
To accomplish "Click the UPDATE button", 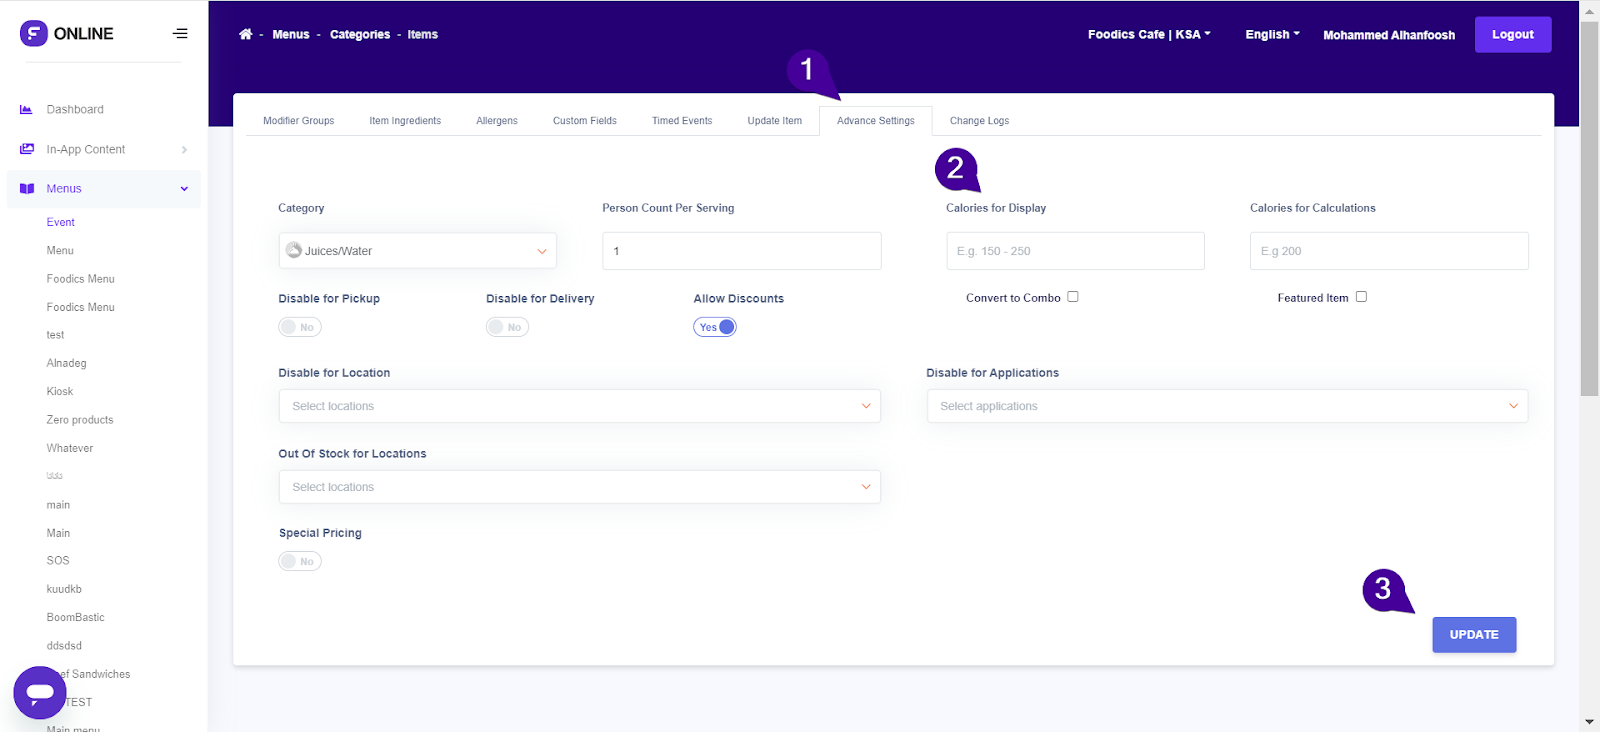I will coord(1474,635).
